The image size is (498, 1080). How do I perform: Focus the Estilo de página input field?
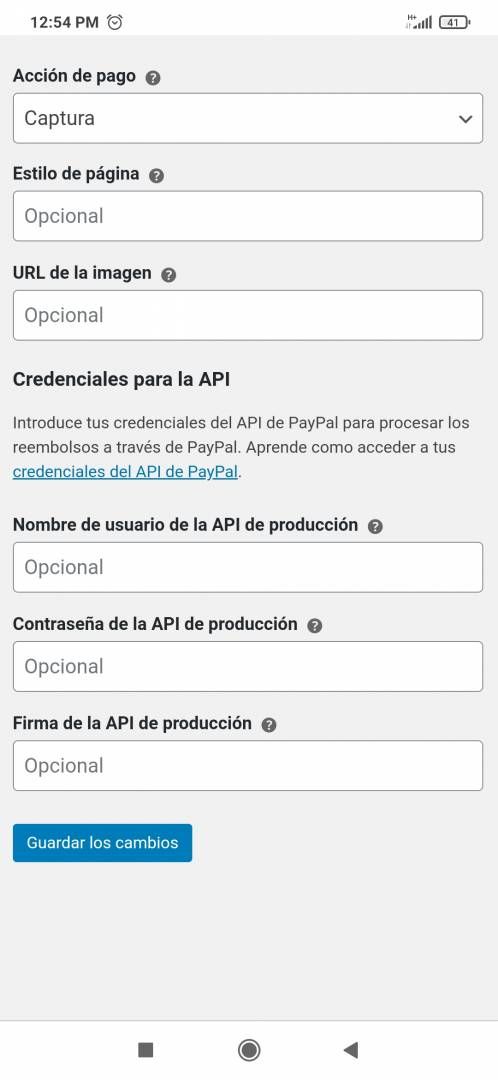248,216
